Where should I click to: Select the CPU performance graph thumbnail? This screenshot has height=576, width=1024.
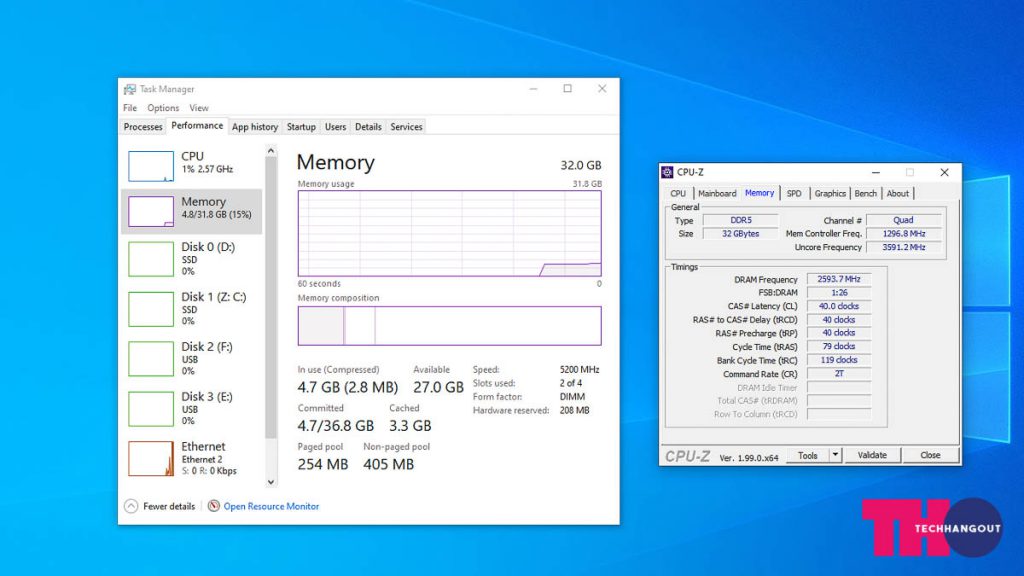click(151, 166)
